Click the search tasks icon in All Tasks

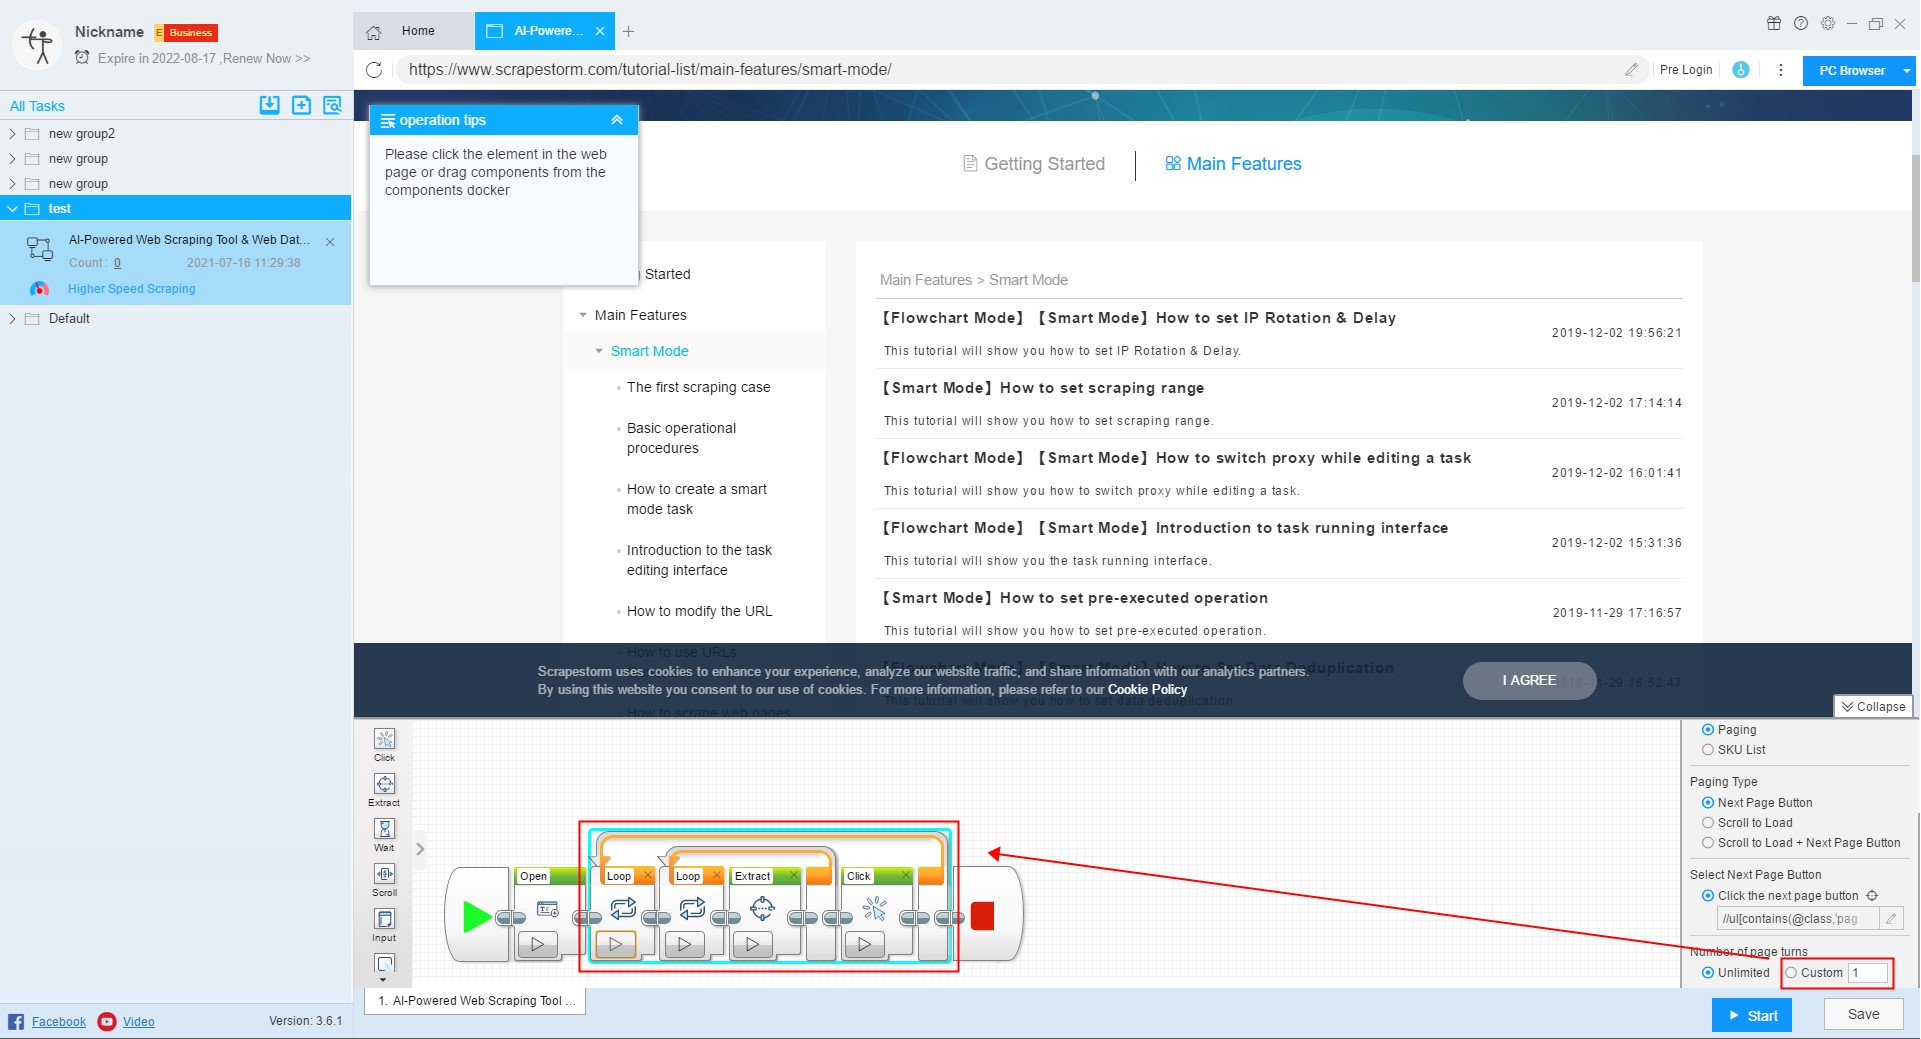(332, 105)
